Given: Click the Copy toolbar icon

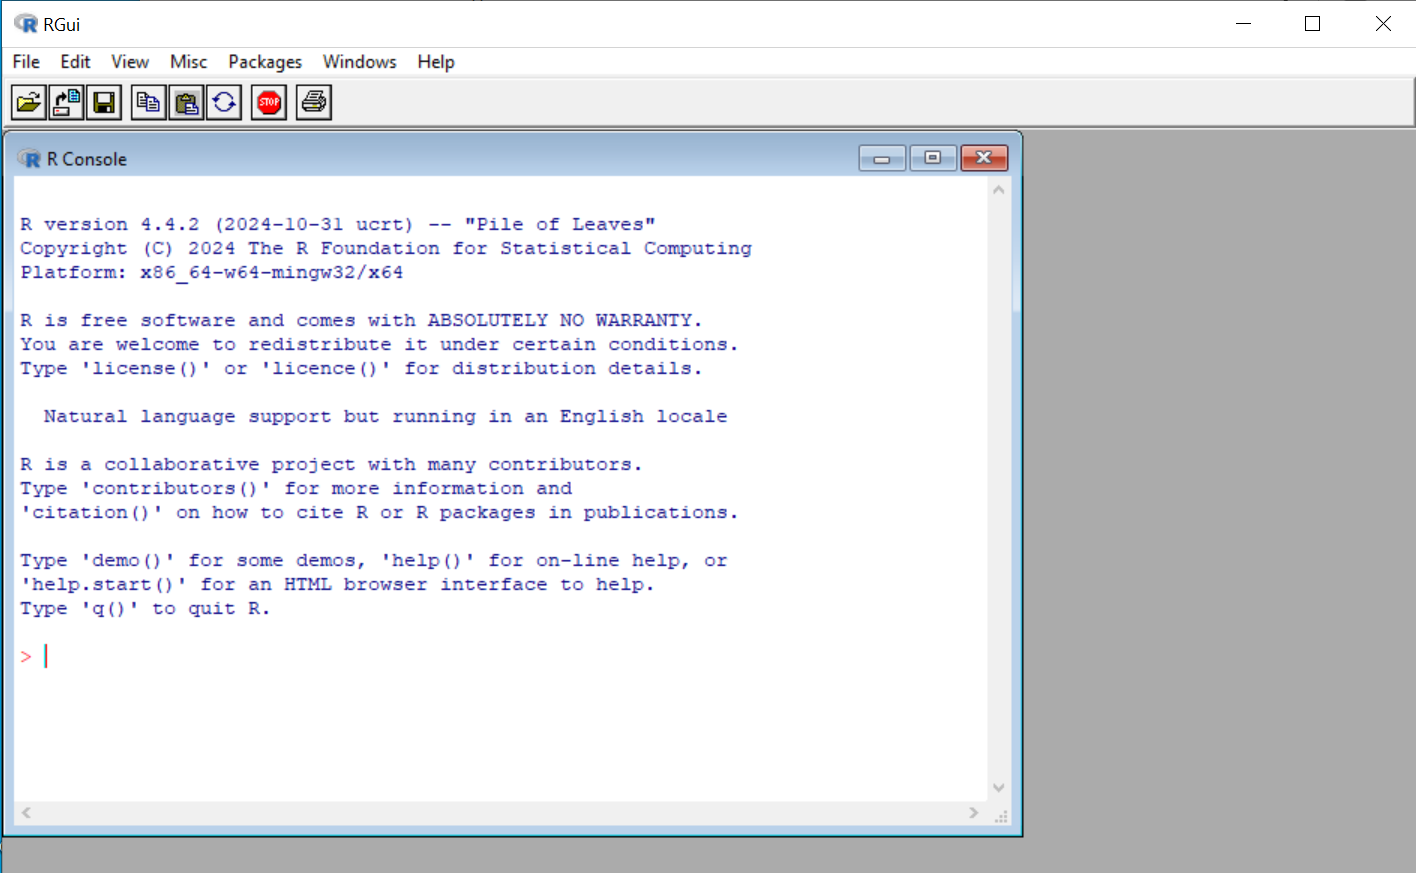Looking at the screenshot, I should (x=149, y=102).
